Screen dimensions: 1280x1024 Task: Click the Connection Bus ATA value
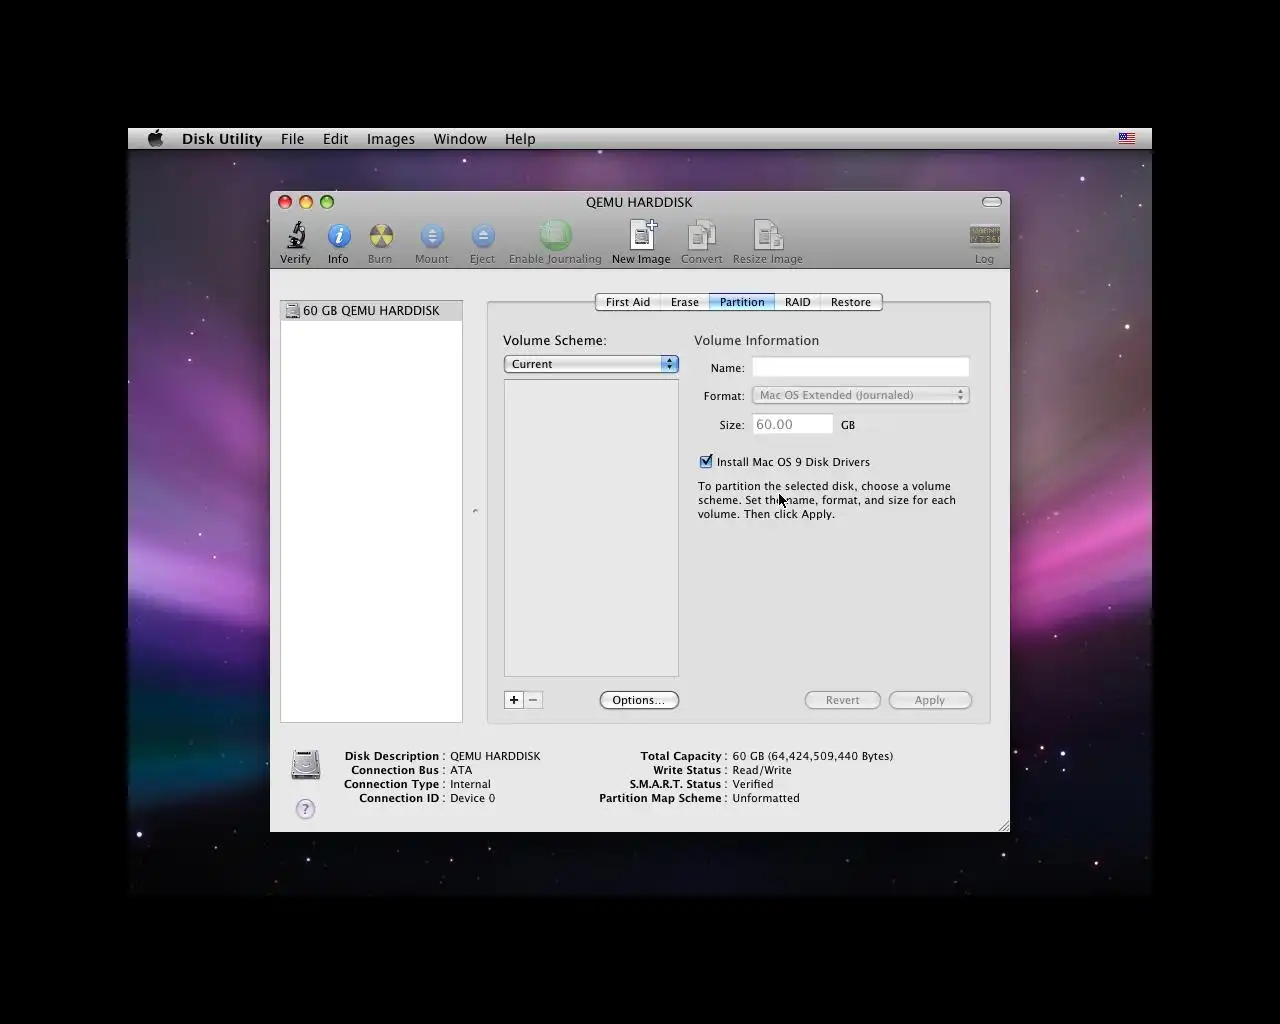[x=461, y=770]
